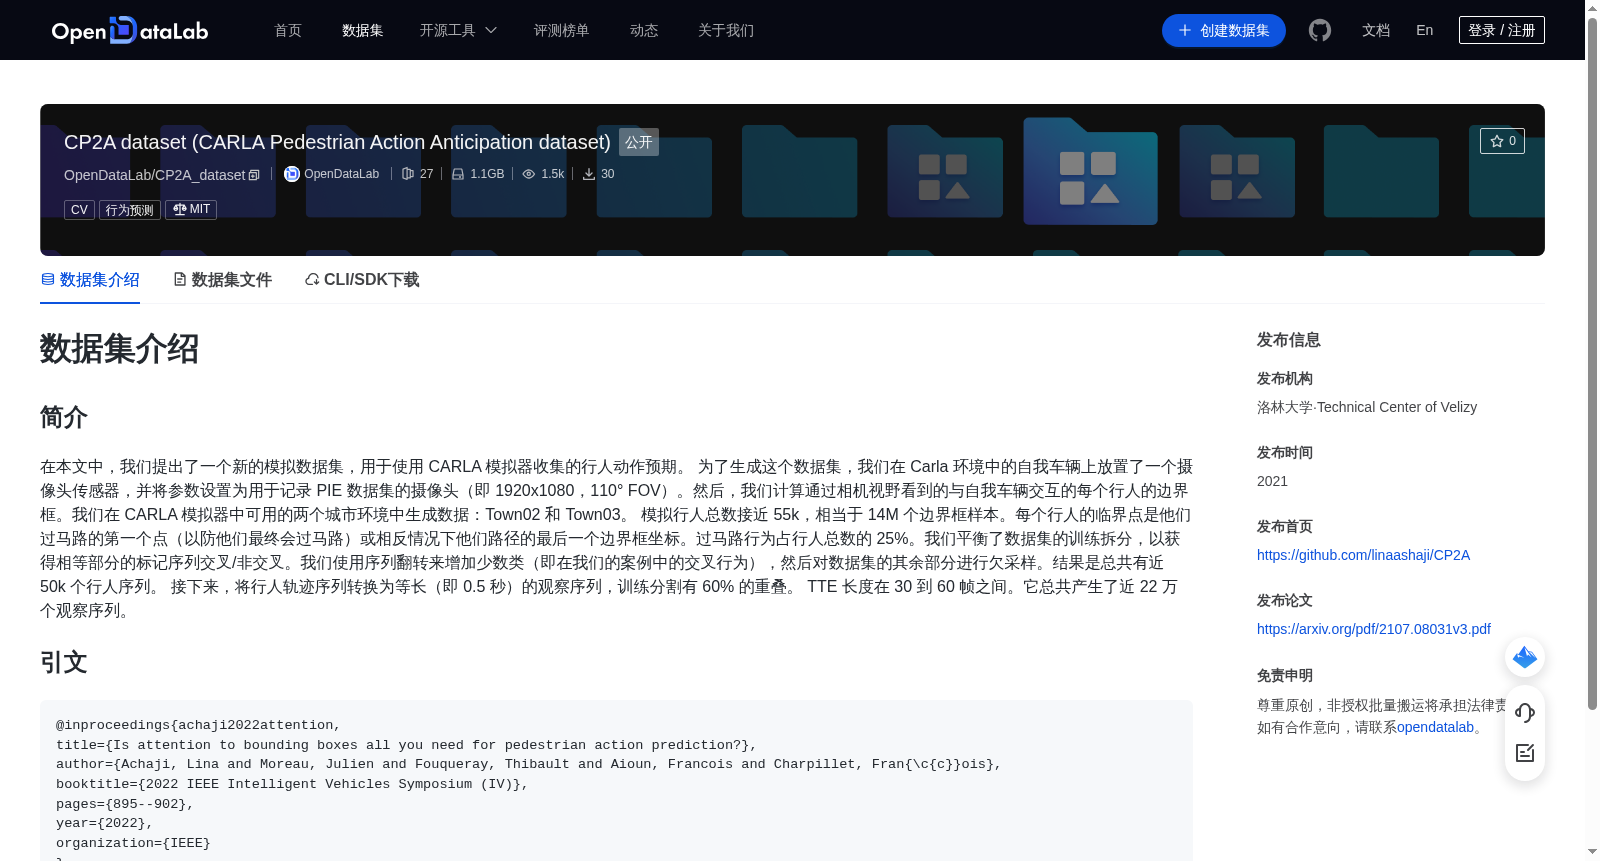This screenshot has width=1600, height=861.
Task: Open the GitHub icon in header
Action: tap(1320, 30)
